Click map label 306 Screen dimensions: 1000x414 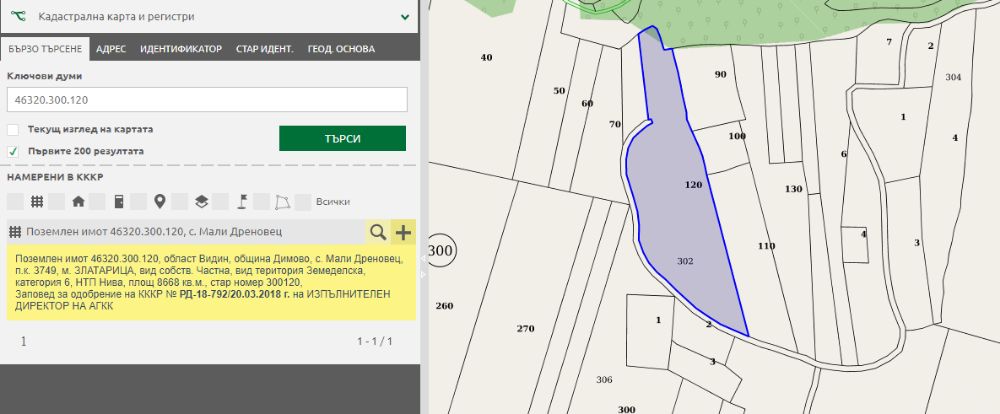point(604,380)
